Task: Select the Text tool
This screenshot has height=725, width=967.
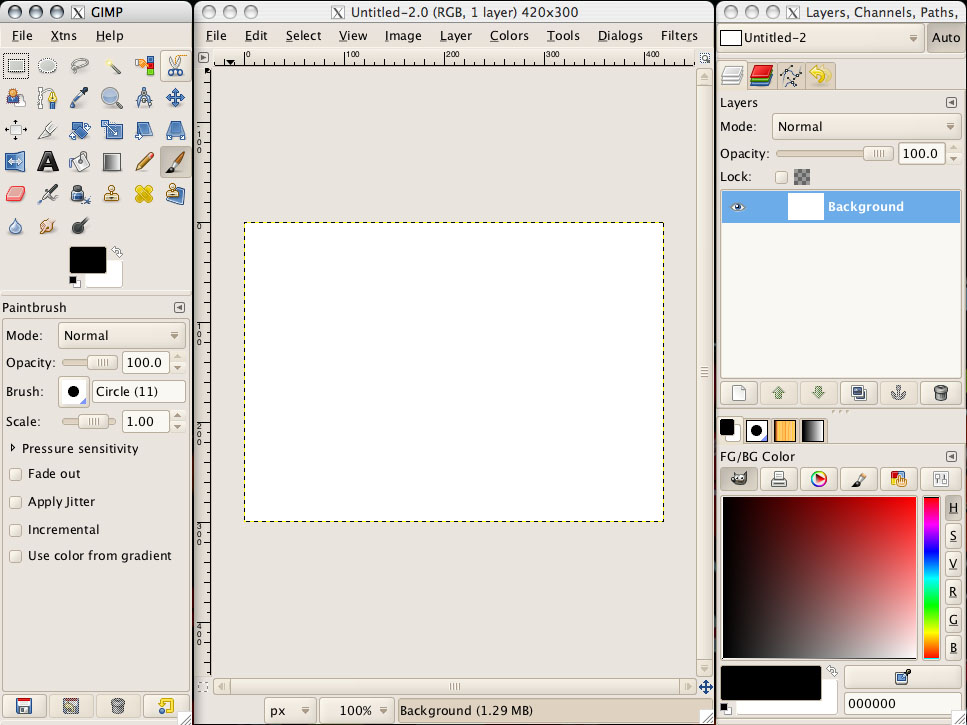Action: coord(47,162)
